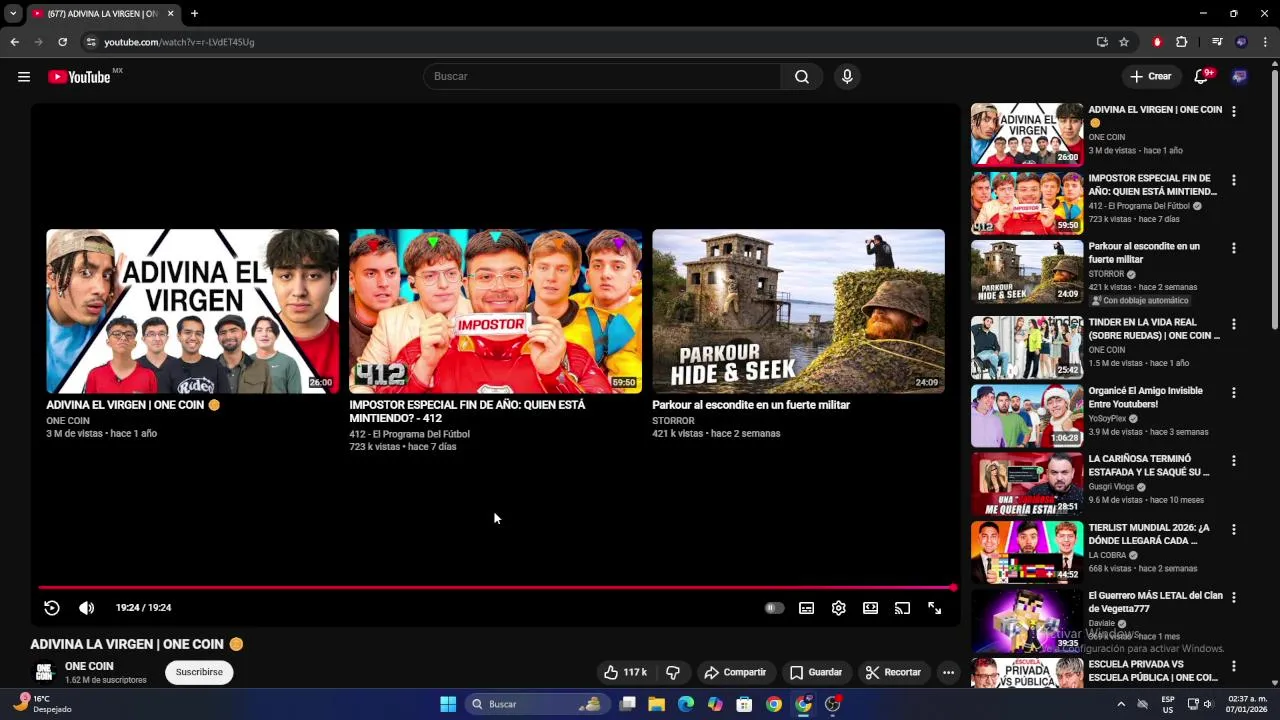Open sidebar video TINDER EN LA VIDA REAL title
Viewport: 1280px width, 720px height.
point(1154,329)
